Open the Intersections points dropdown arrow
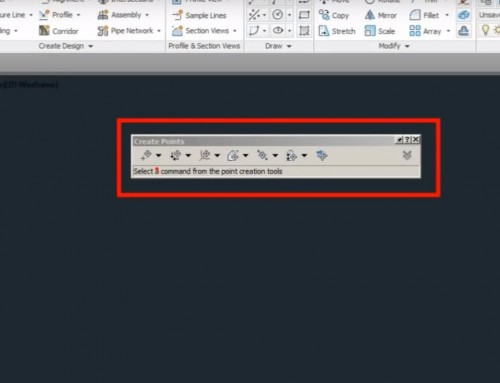The image size is (500, 383). [x=188, y=155]
